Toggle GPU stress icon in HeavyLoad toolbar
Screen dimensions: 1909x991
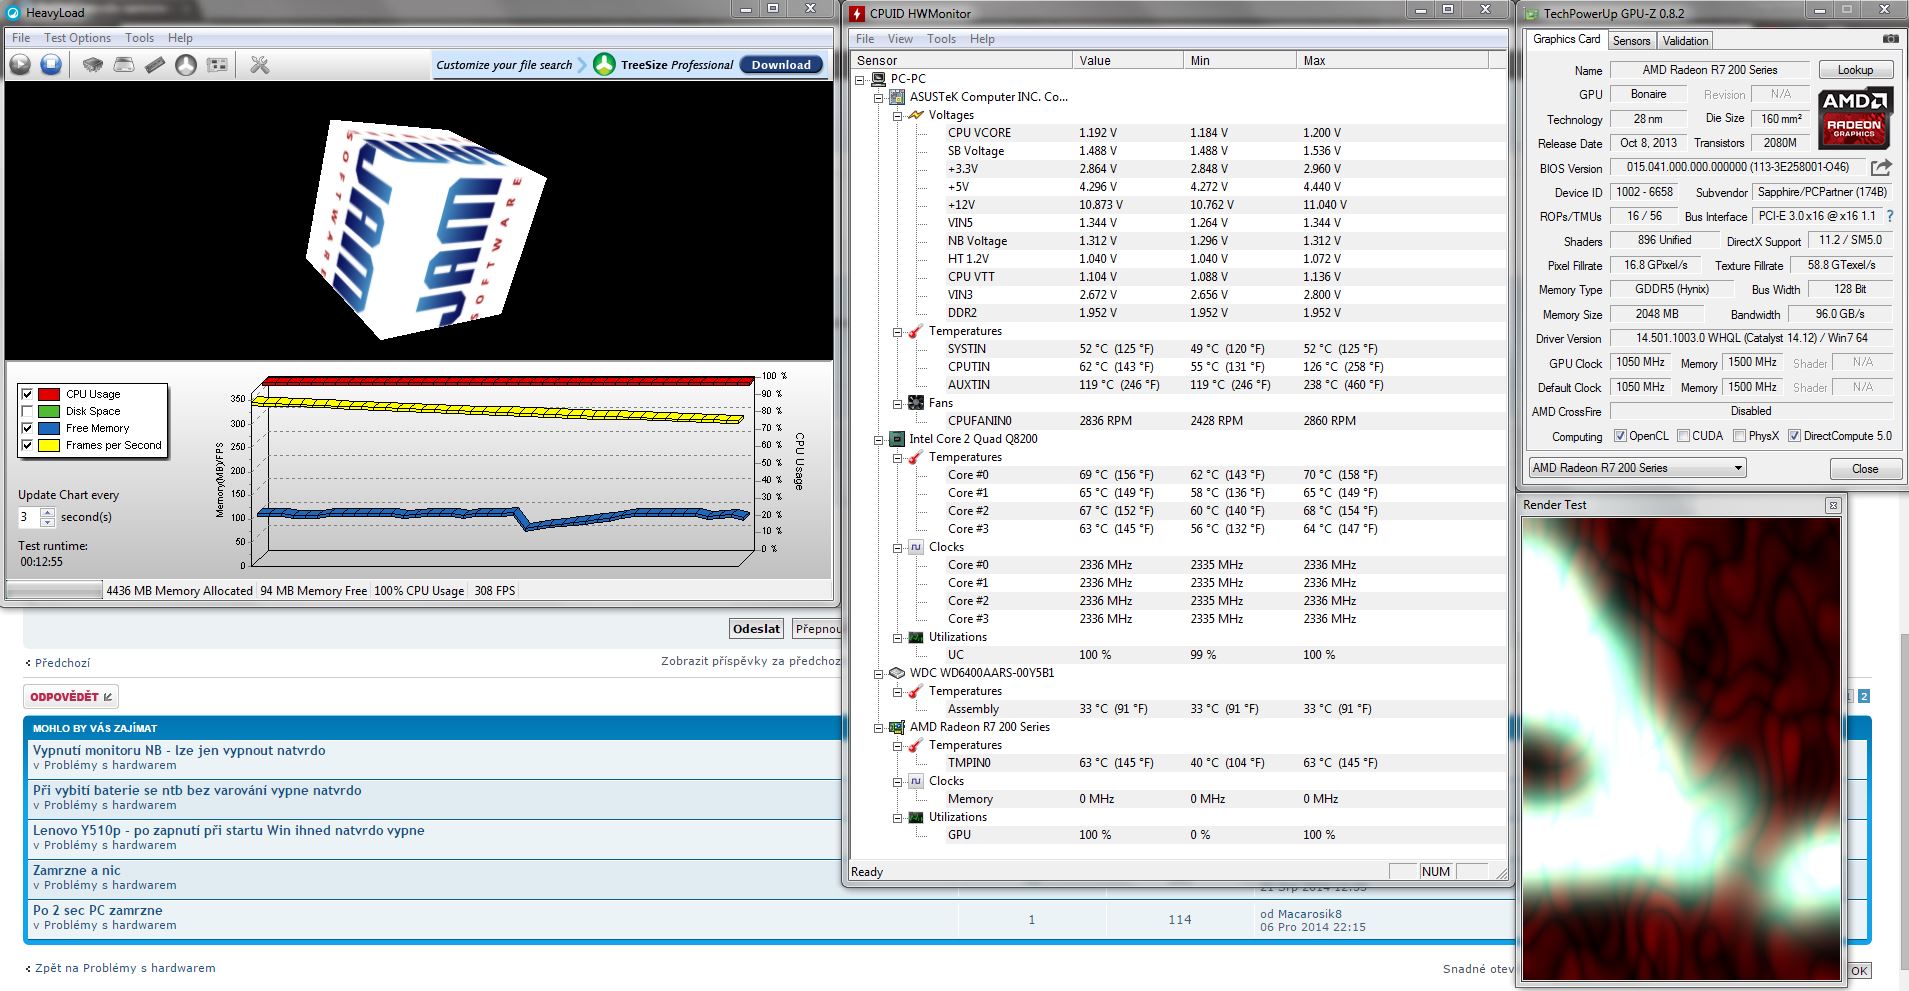pos(217,65)
